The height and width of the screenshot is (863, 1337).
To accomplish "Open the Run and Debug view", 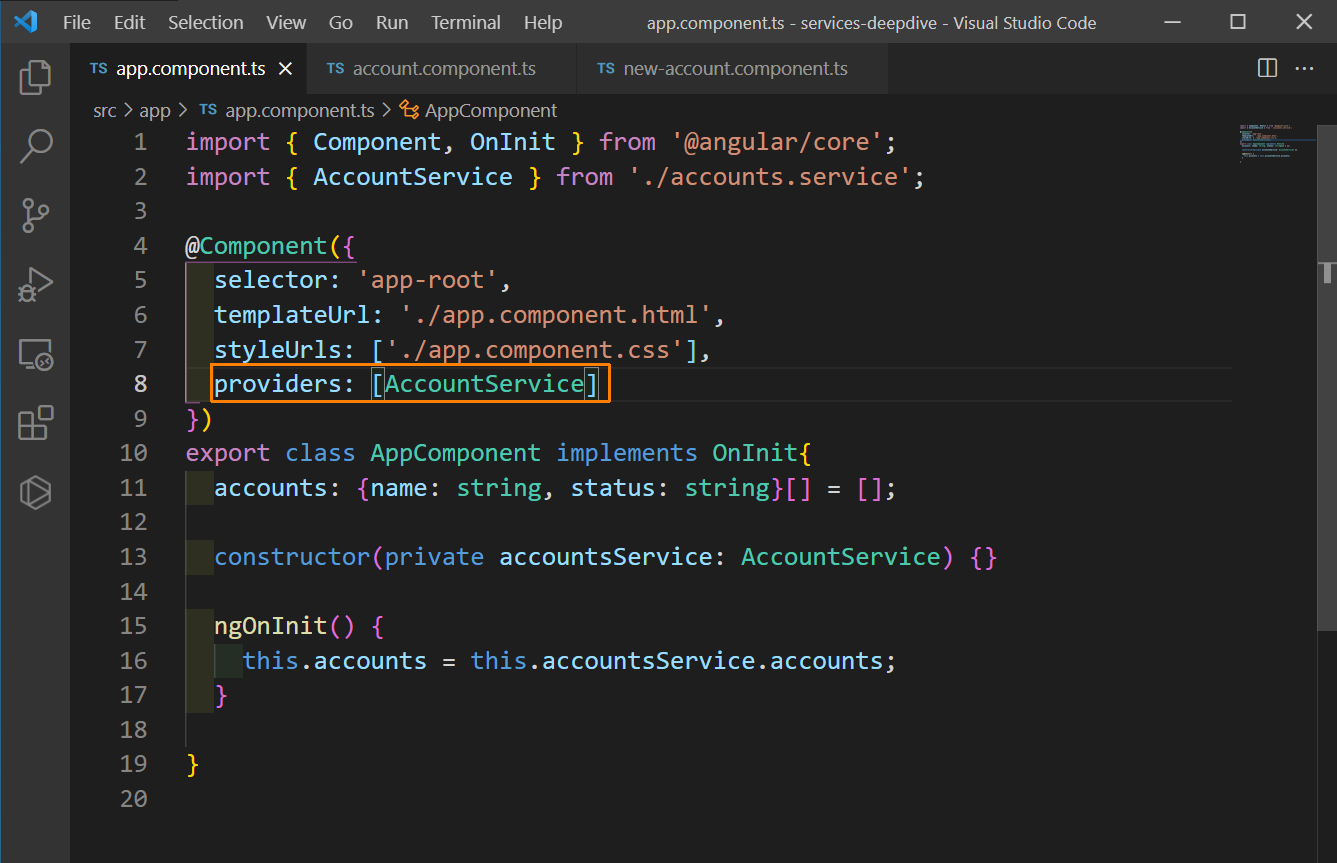I will [x=35, y=285].
